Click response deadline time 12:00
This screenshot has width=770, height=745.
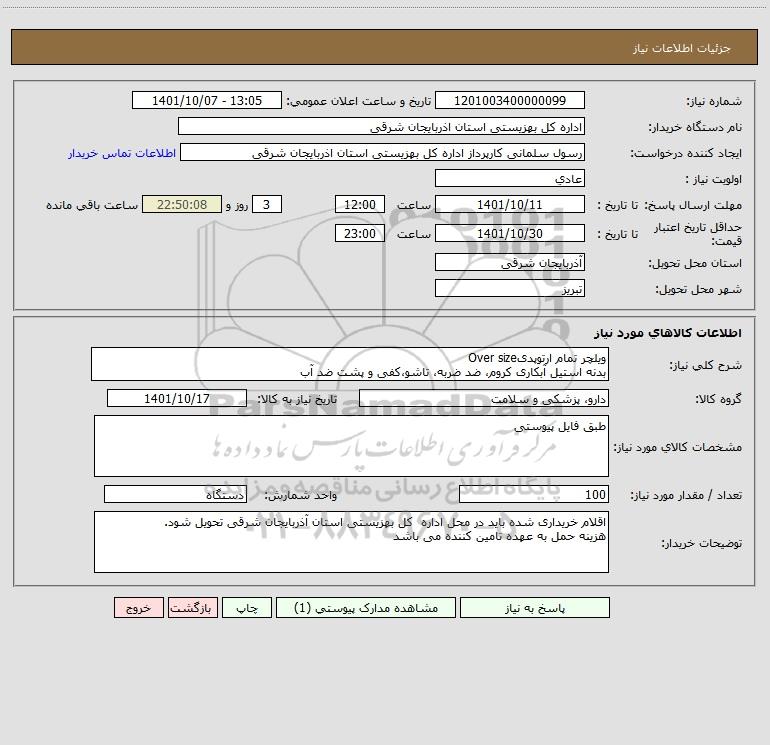click(360, 204)
